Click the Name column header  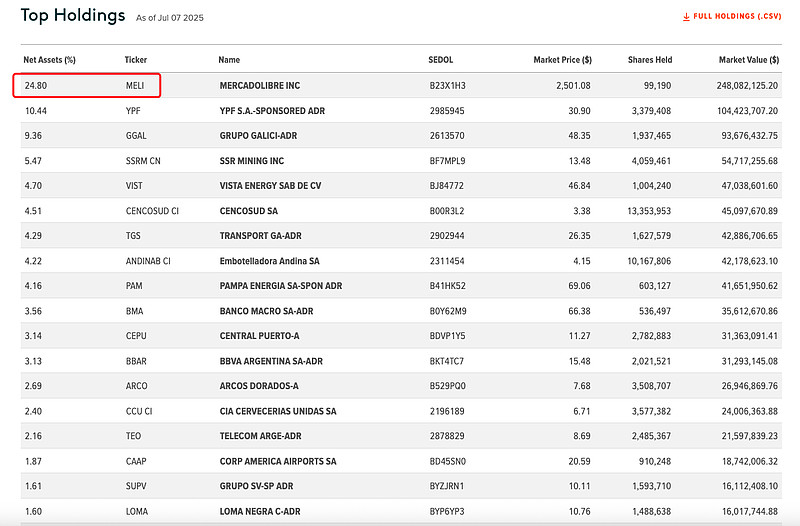click(229, 60)
